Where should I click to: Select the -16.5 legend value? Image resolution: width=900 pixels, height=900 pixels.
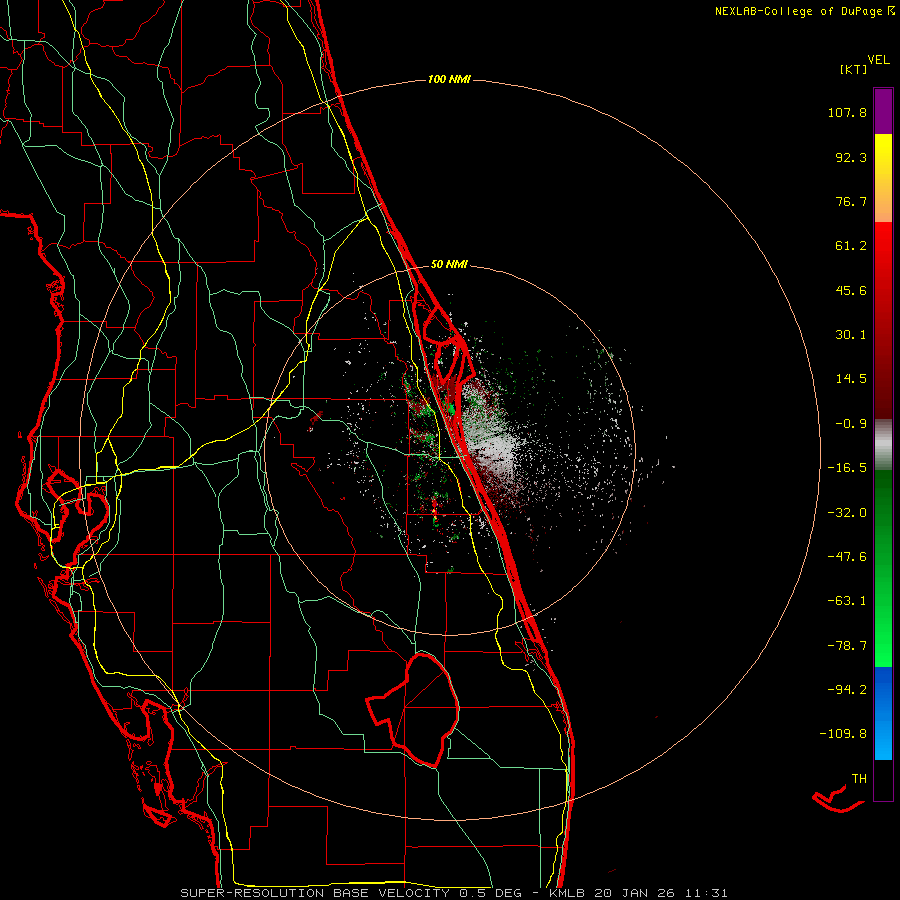pos(847,468)
